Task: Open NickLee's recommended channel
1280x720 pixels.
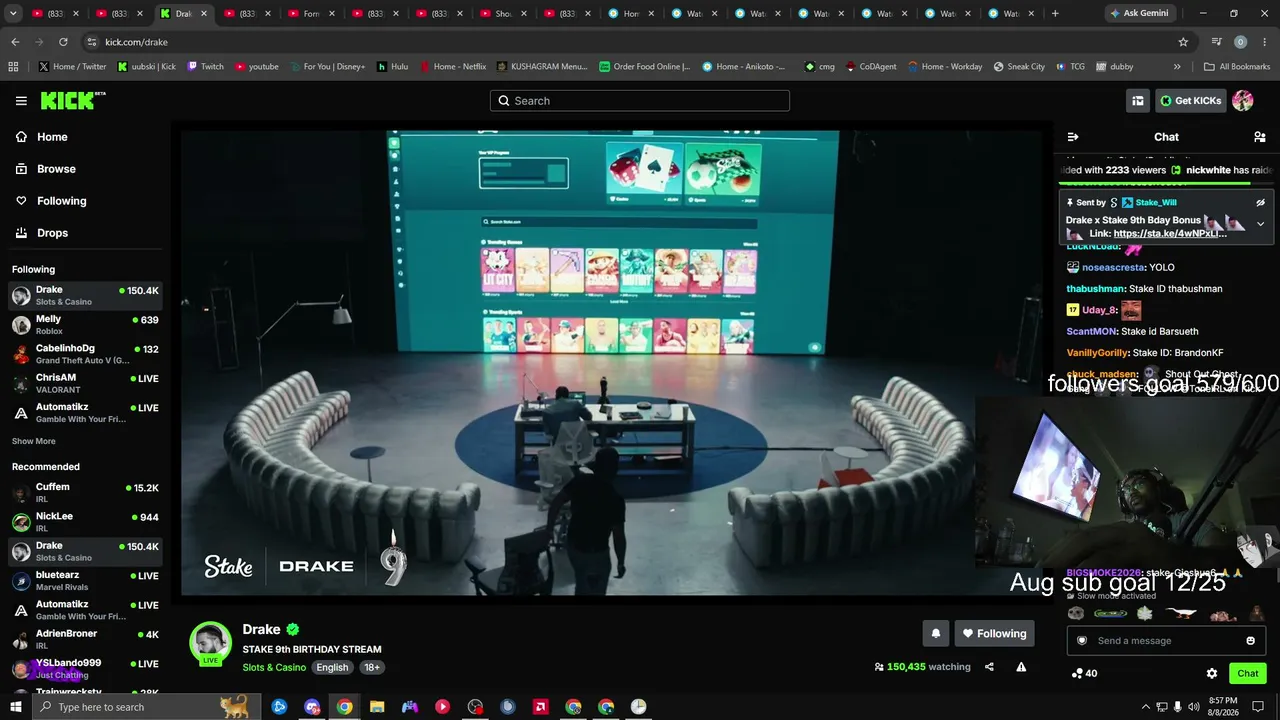Action: point(85,522)
